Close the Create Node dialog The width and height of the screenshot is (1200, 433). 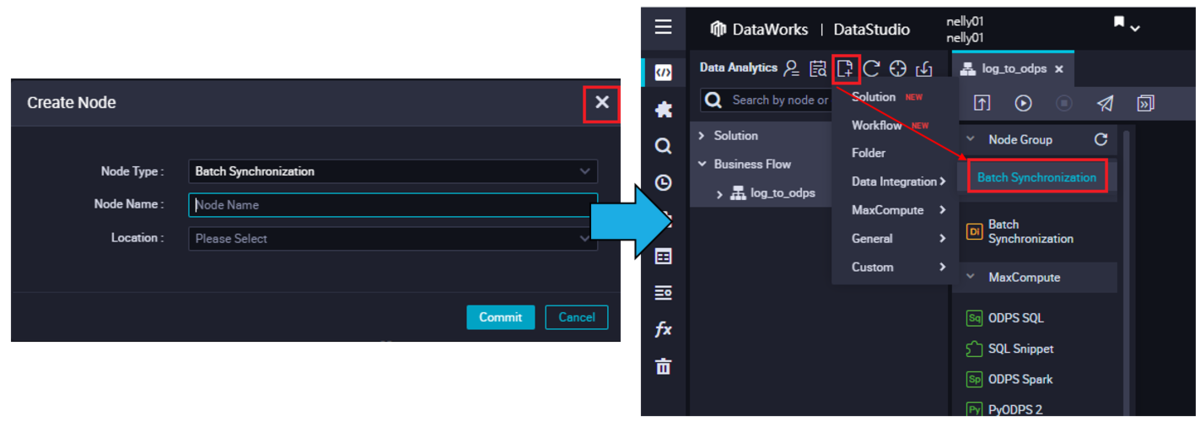pyautogui.click(x=601, y=102)
